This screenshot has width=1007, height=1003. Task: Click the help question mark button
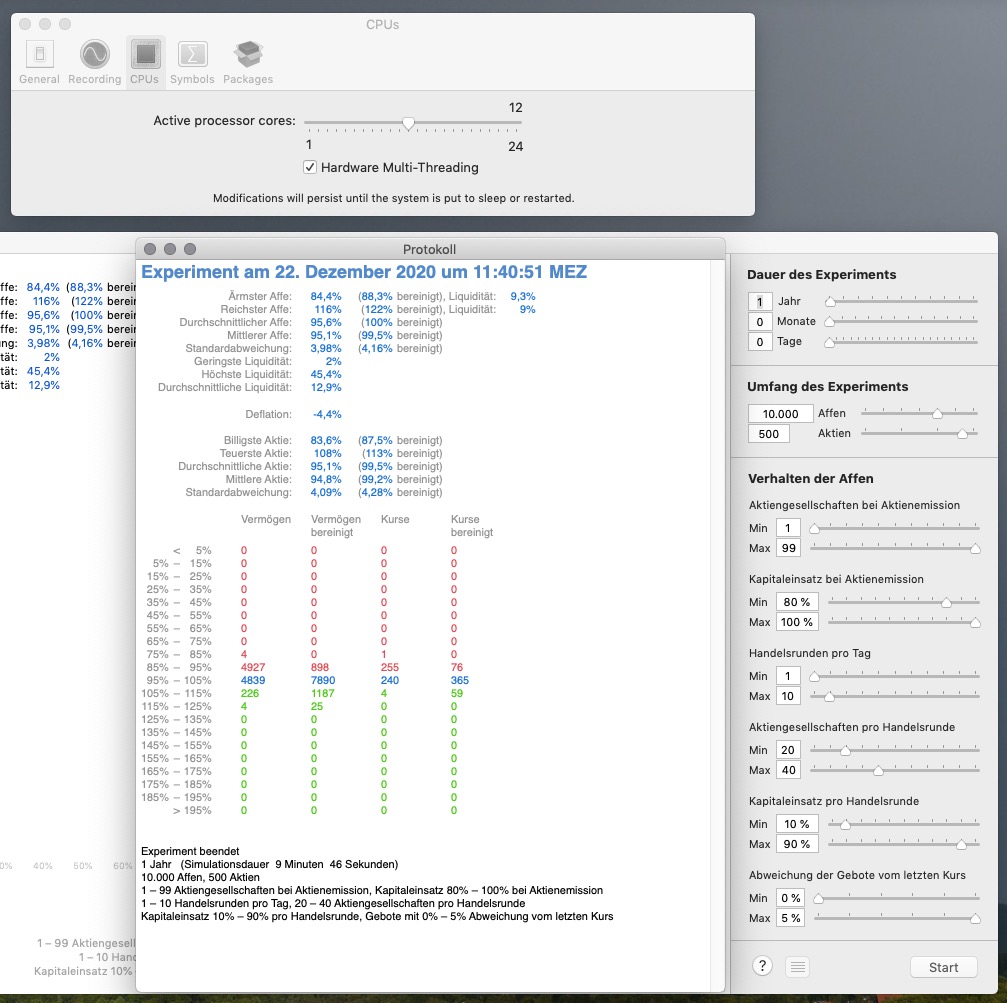tap(762, 966)
